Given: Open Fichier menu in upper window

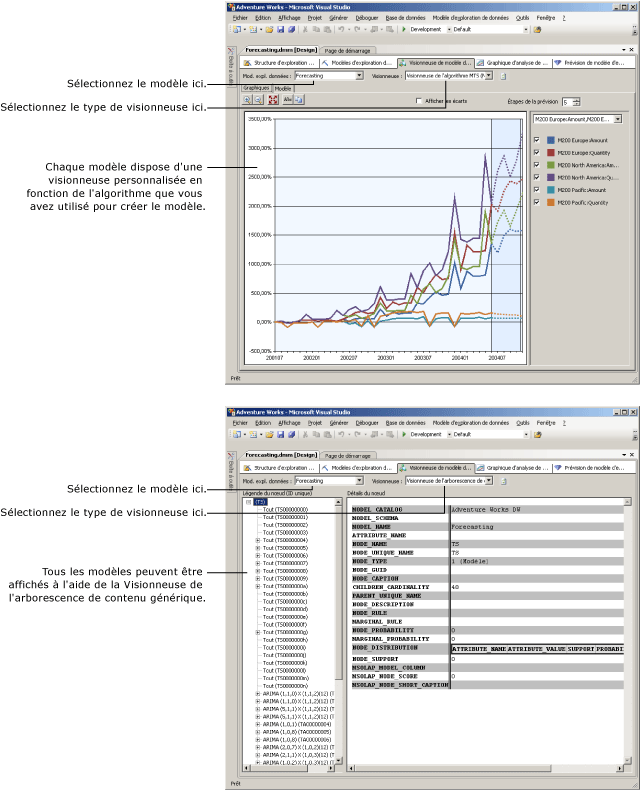Looking at the screenshot, I should 240,18.
